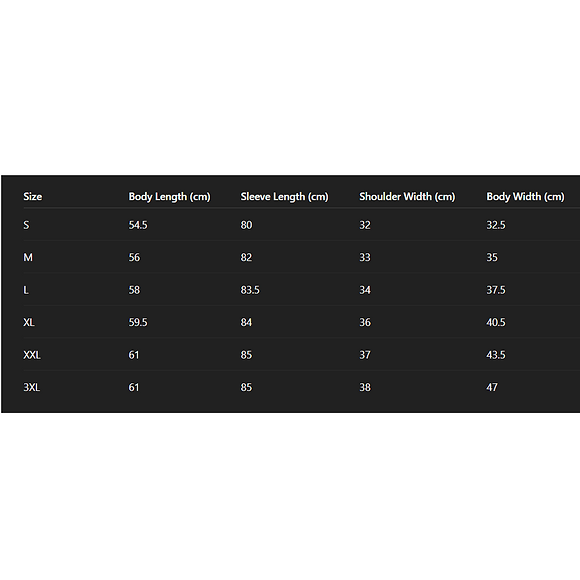
Task: Select the M size row label
Action: click(x=28, y=257)
